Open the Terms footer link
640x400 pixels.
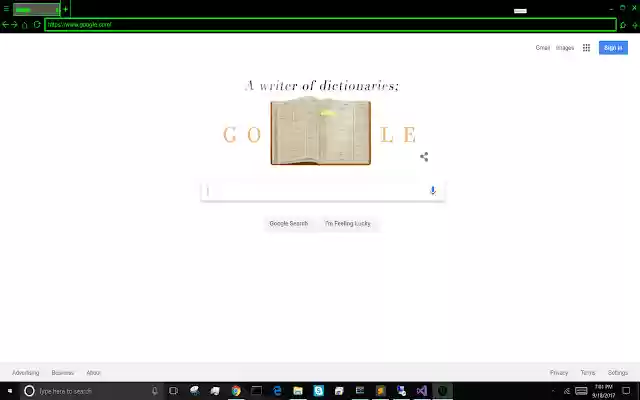[x=588, y=373]
